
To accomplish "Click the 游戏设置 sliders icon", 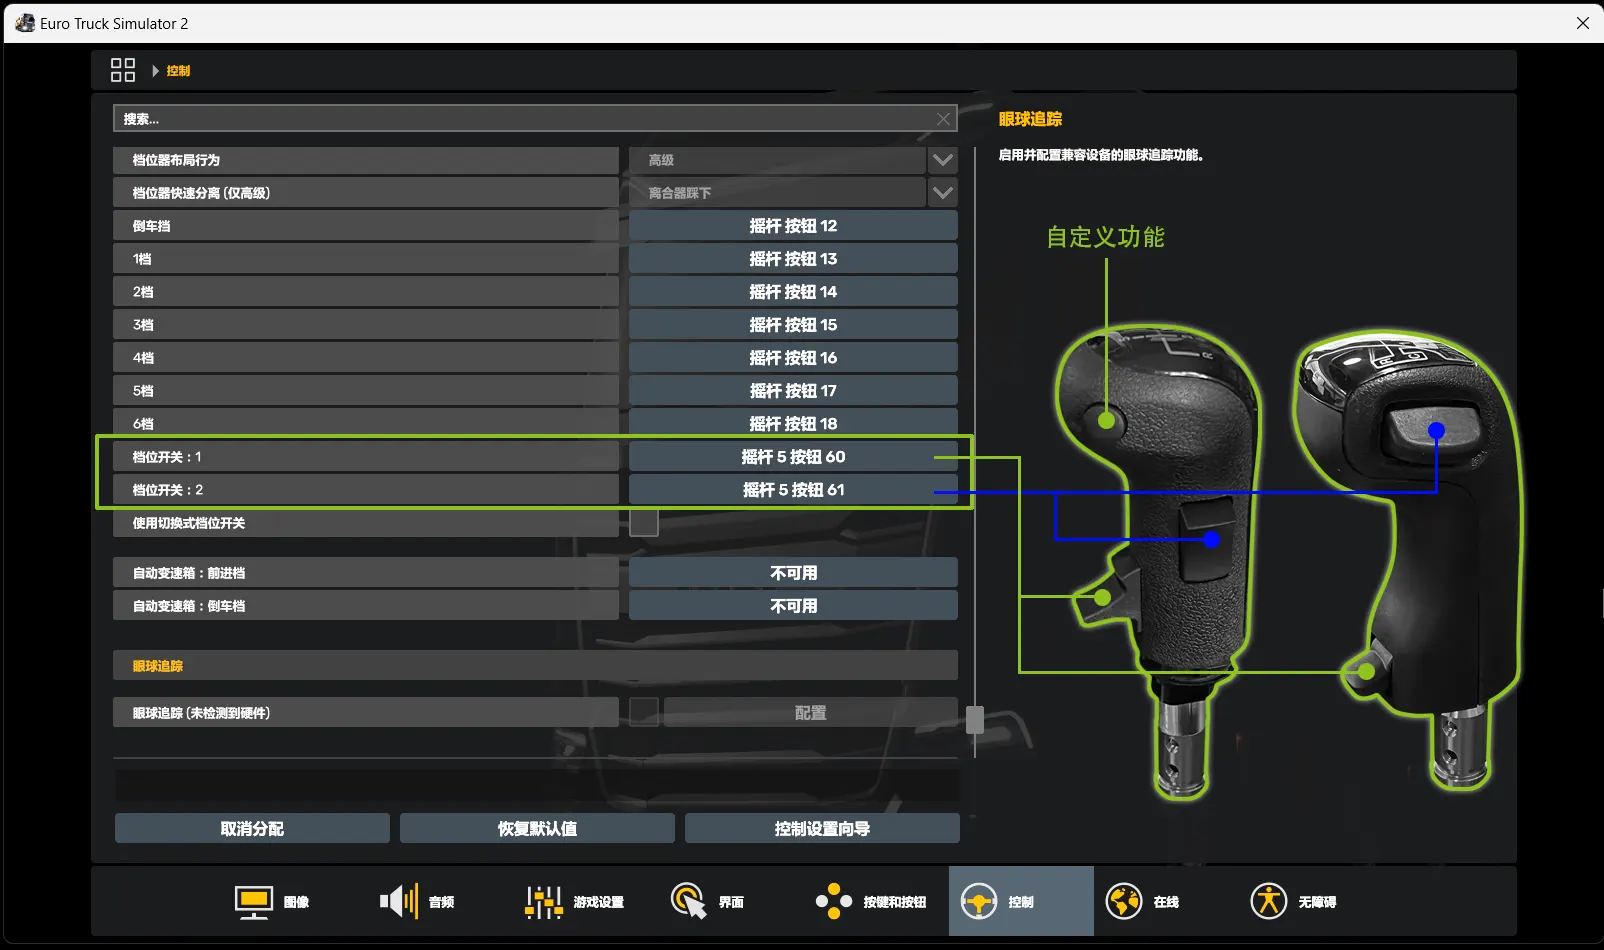I will [544, 902].
